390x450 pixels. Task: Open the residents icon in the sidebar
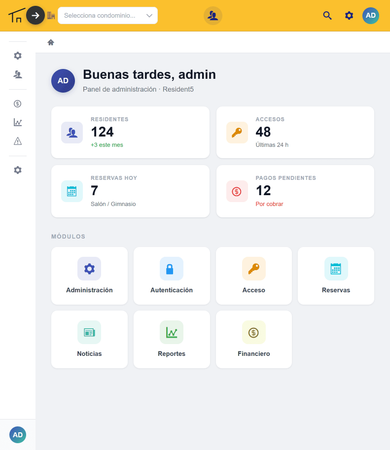[x=18, y=74]
